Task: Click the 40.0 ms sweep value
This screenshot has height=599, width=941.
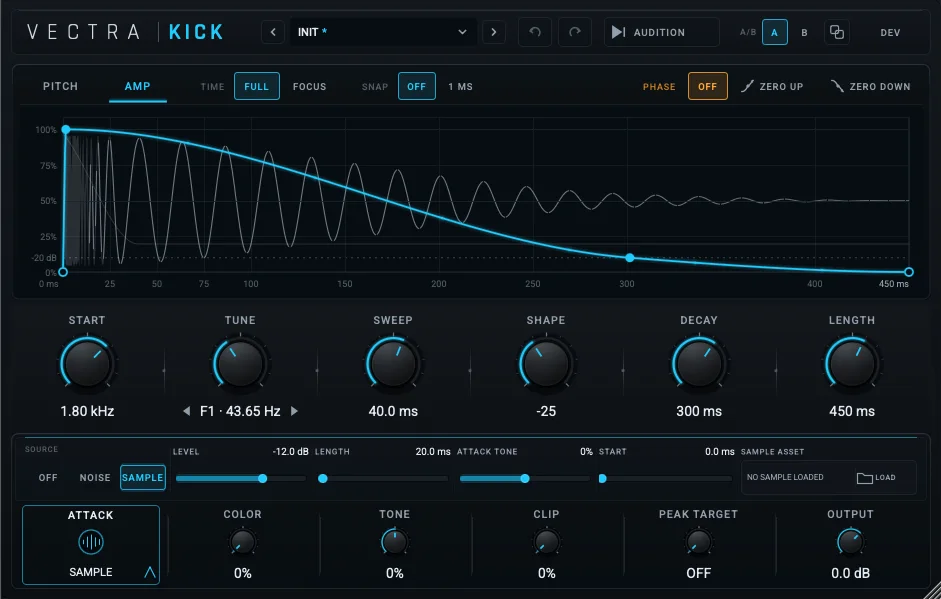Action: point(393,411)
